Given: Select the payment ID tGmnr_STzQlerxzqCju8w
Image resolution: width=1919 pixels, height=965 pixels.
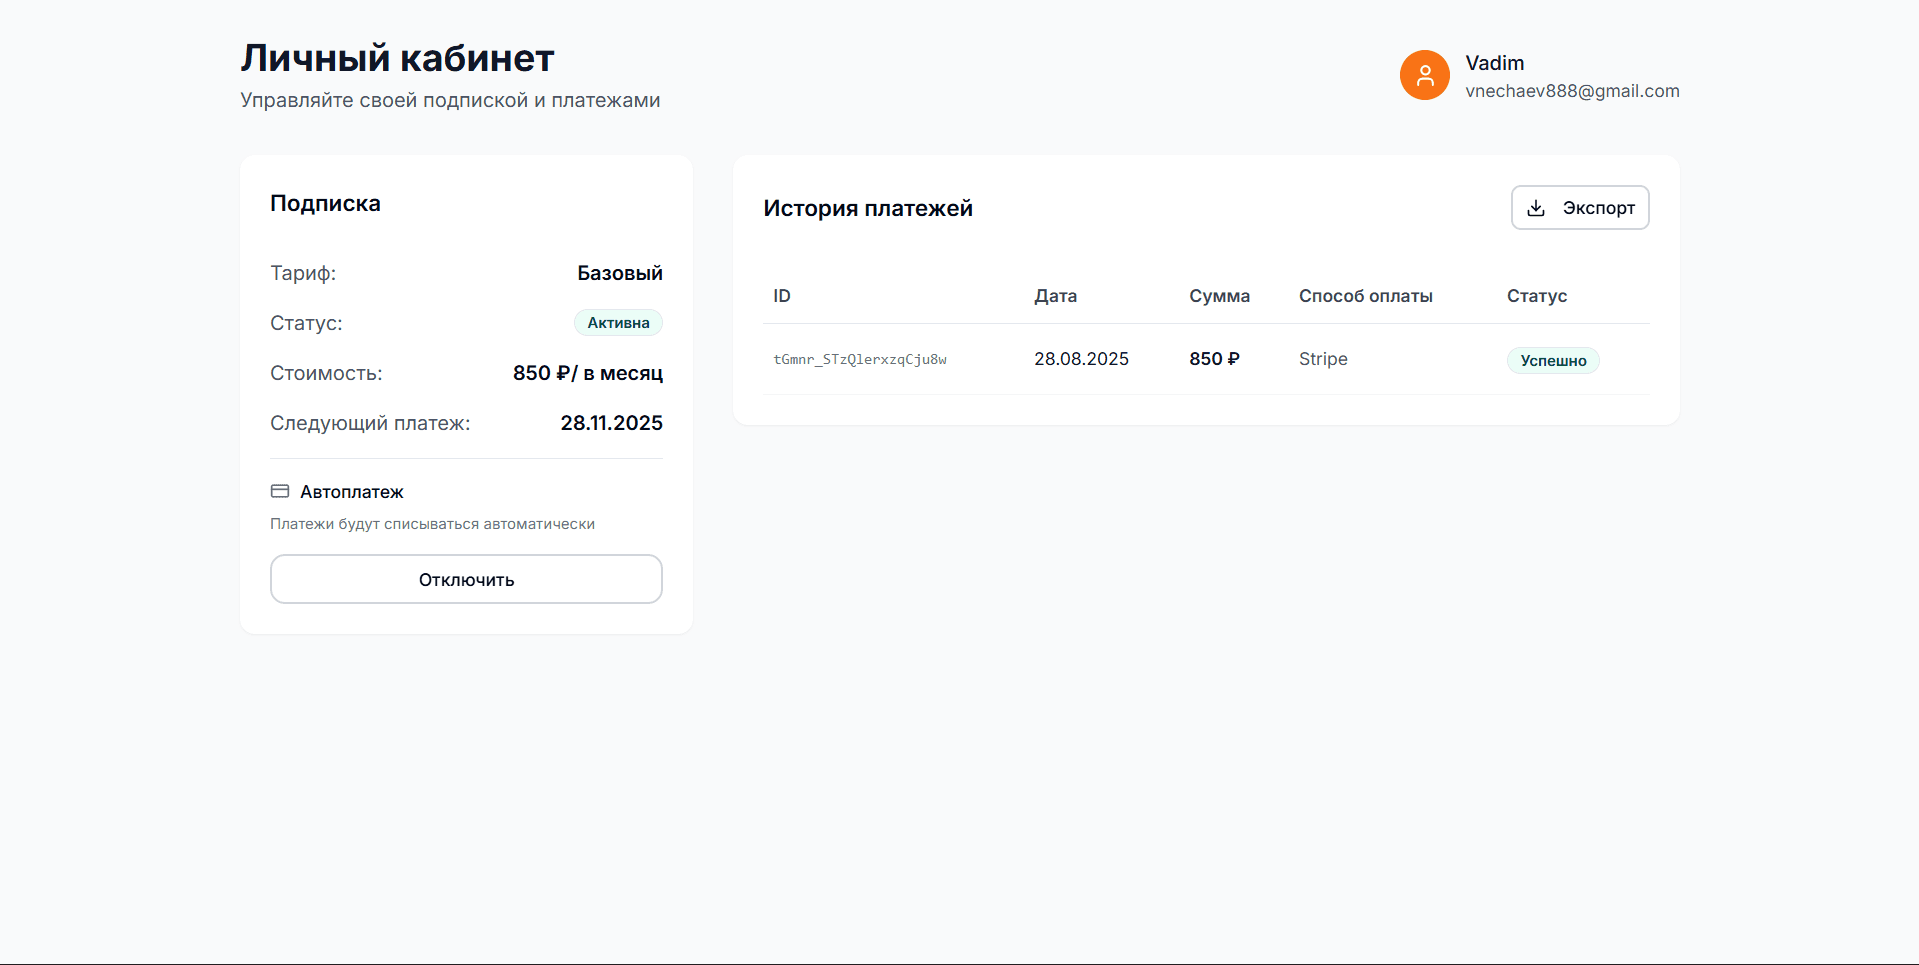Looking at the screenshot, I should [860, 359].
